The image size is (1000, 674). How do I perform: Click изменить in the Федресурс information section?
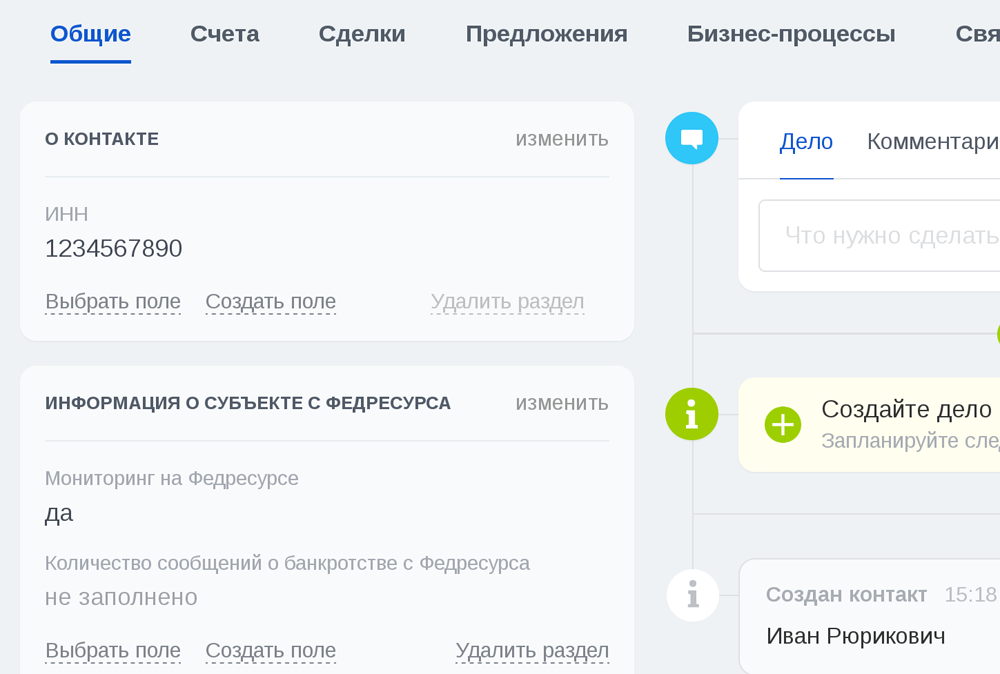tap(561, 403)
